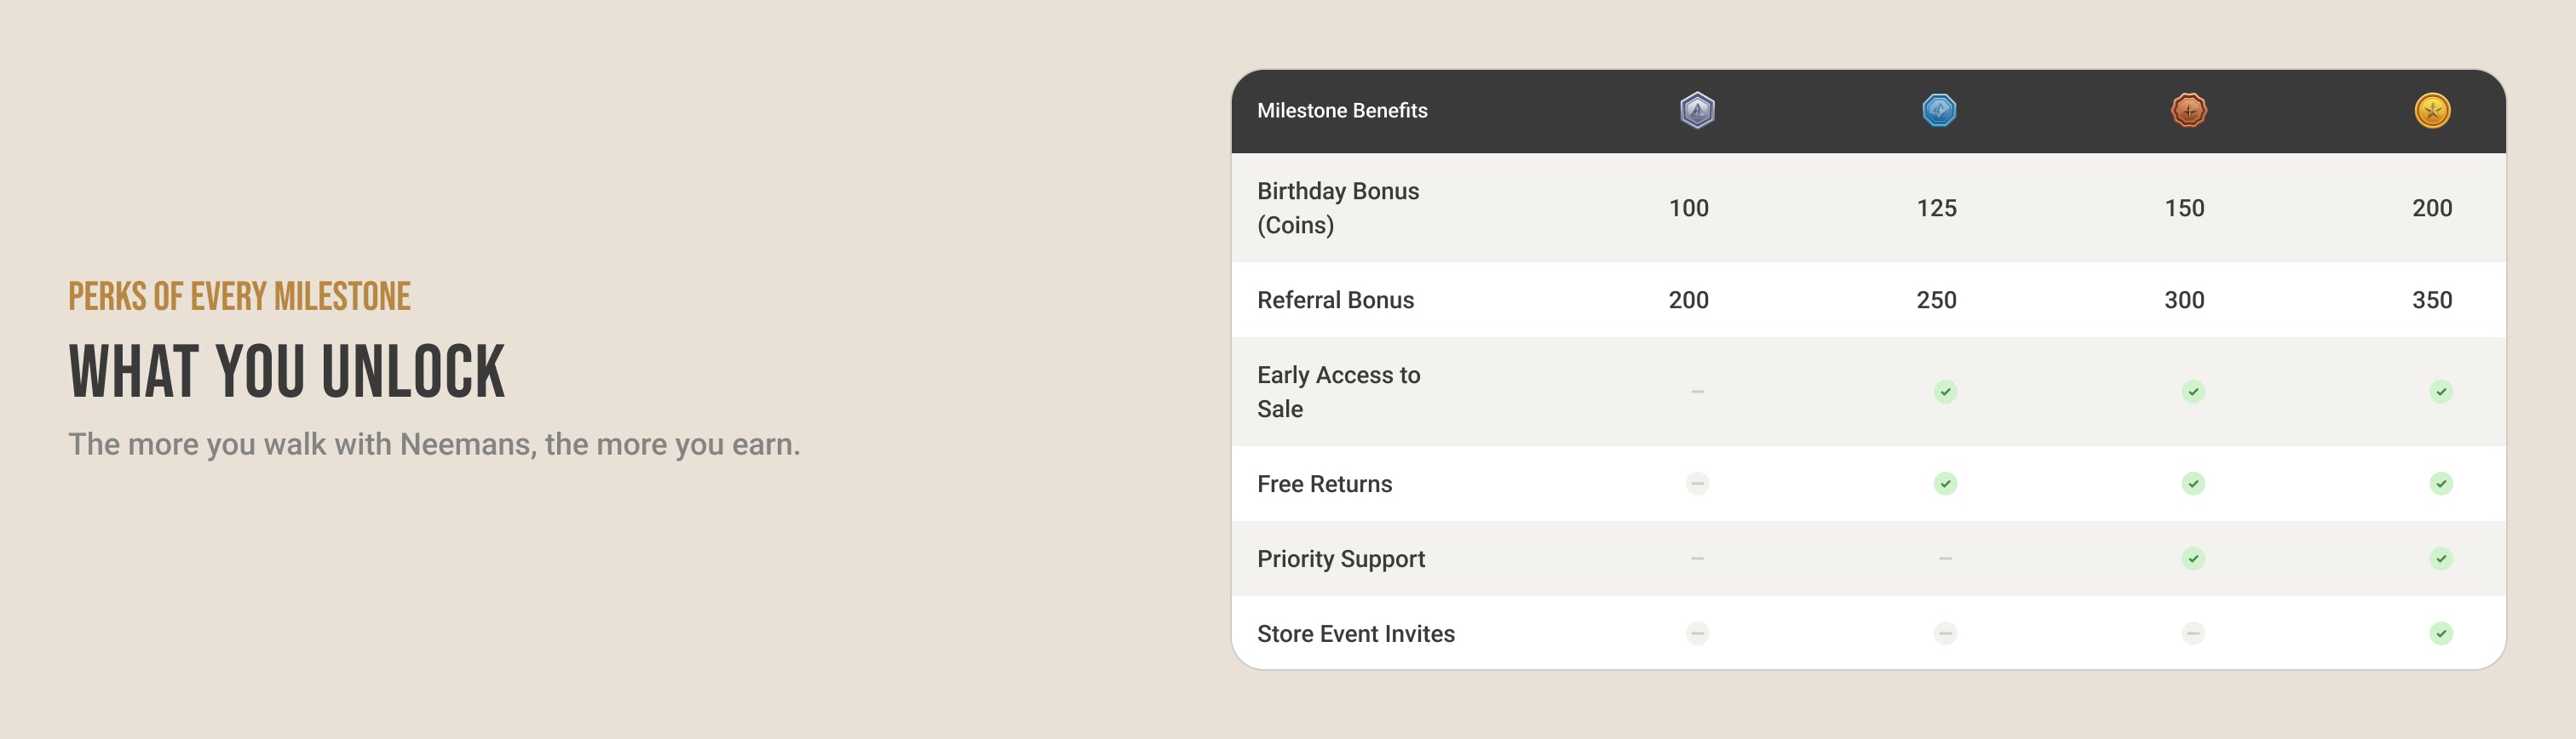This screenshot has height=739, width=2576.
Task: Select the Referral Bonus row label
Action: pos(1335,300)
